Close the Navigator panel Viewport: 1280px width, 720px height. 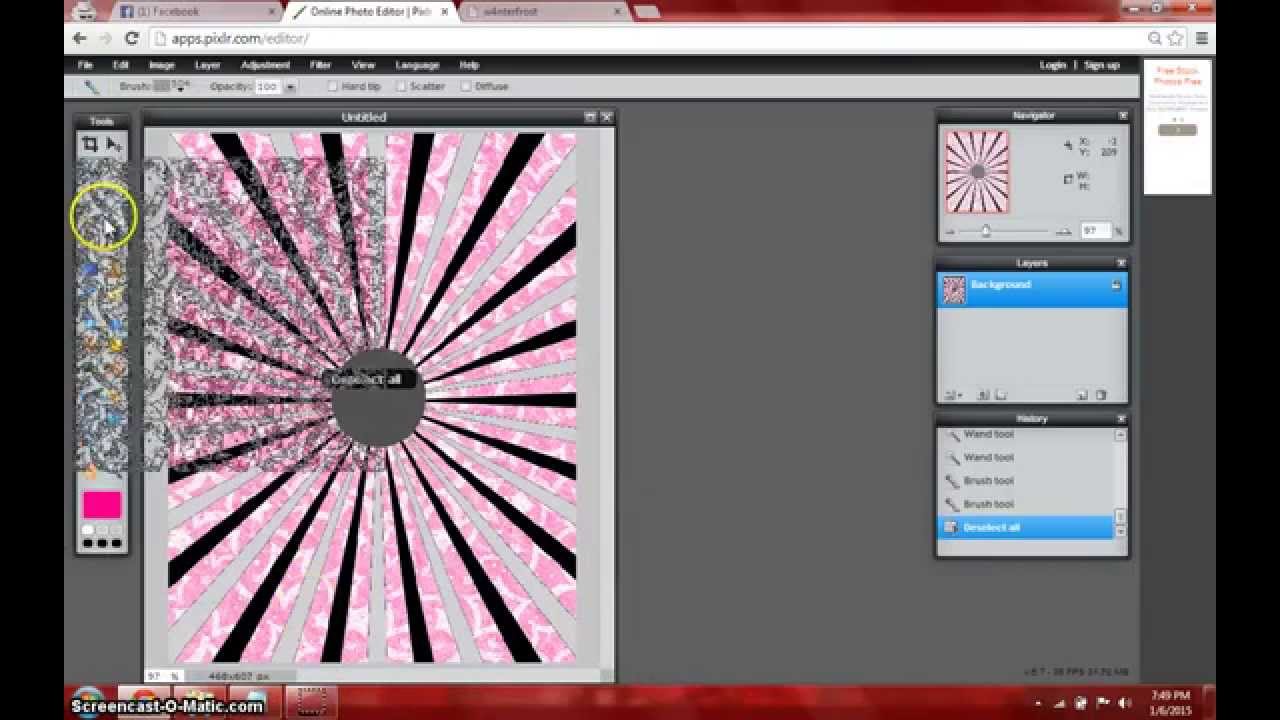(1122, 116)
